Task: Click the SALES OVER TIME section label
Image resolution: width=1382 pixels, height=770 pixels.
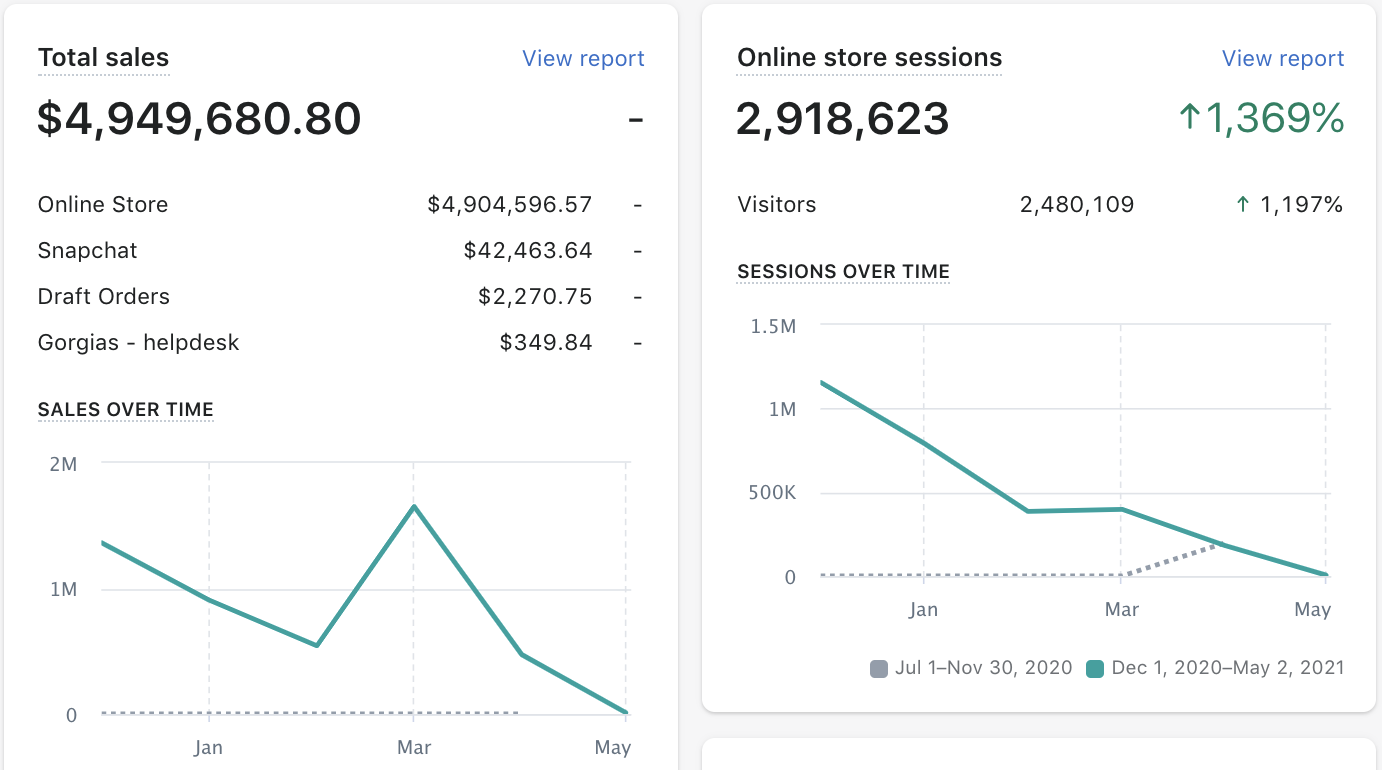Action: (125, 409)
